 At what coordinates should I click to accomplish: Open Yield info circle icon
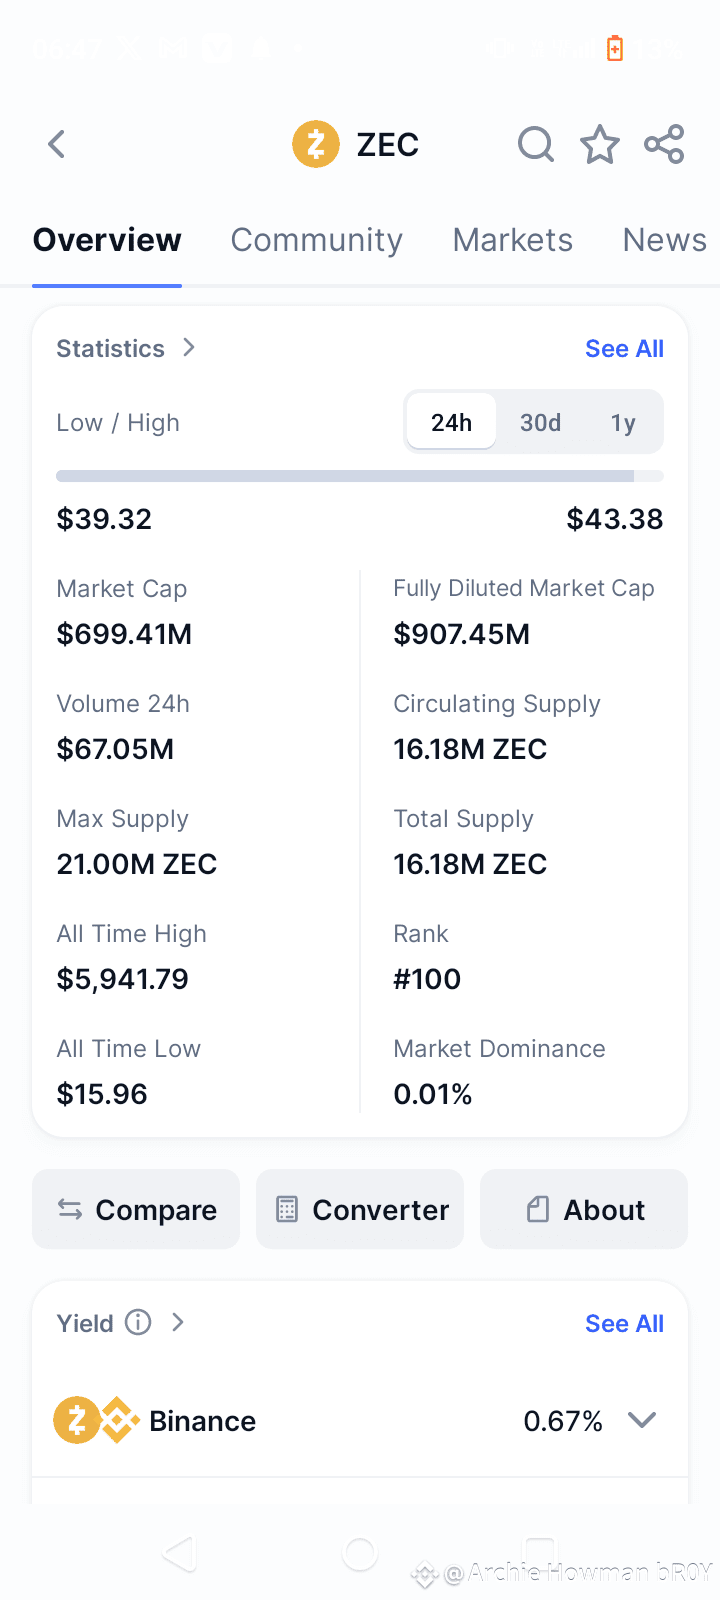click(138, 1323)
